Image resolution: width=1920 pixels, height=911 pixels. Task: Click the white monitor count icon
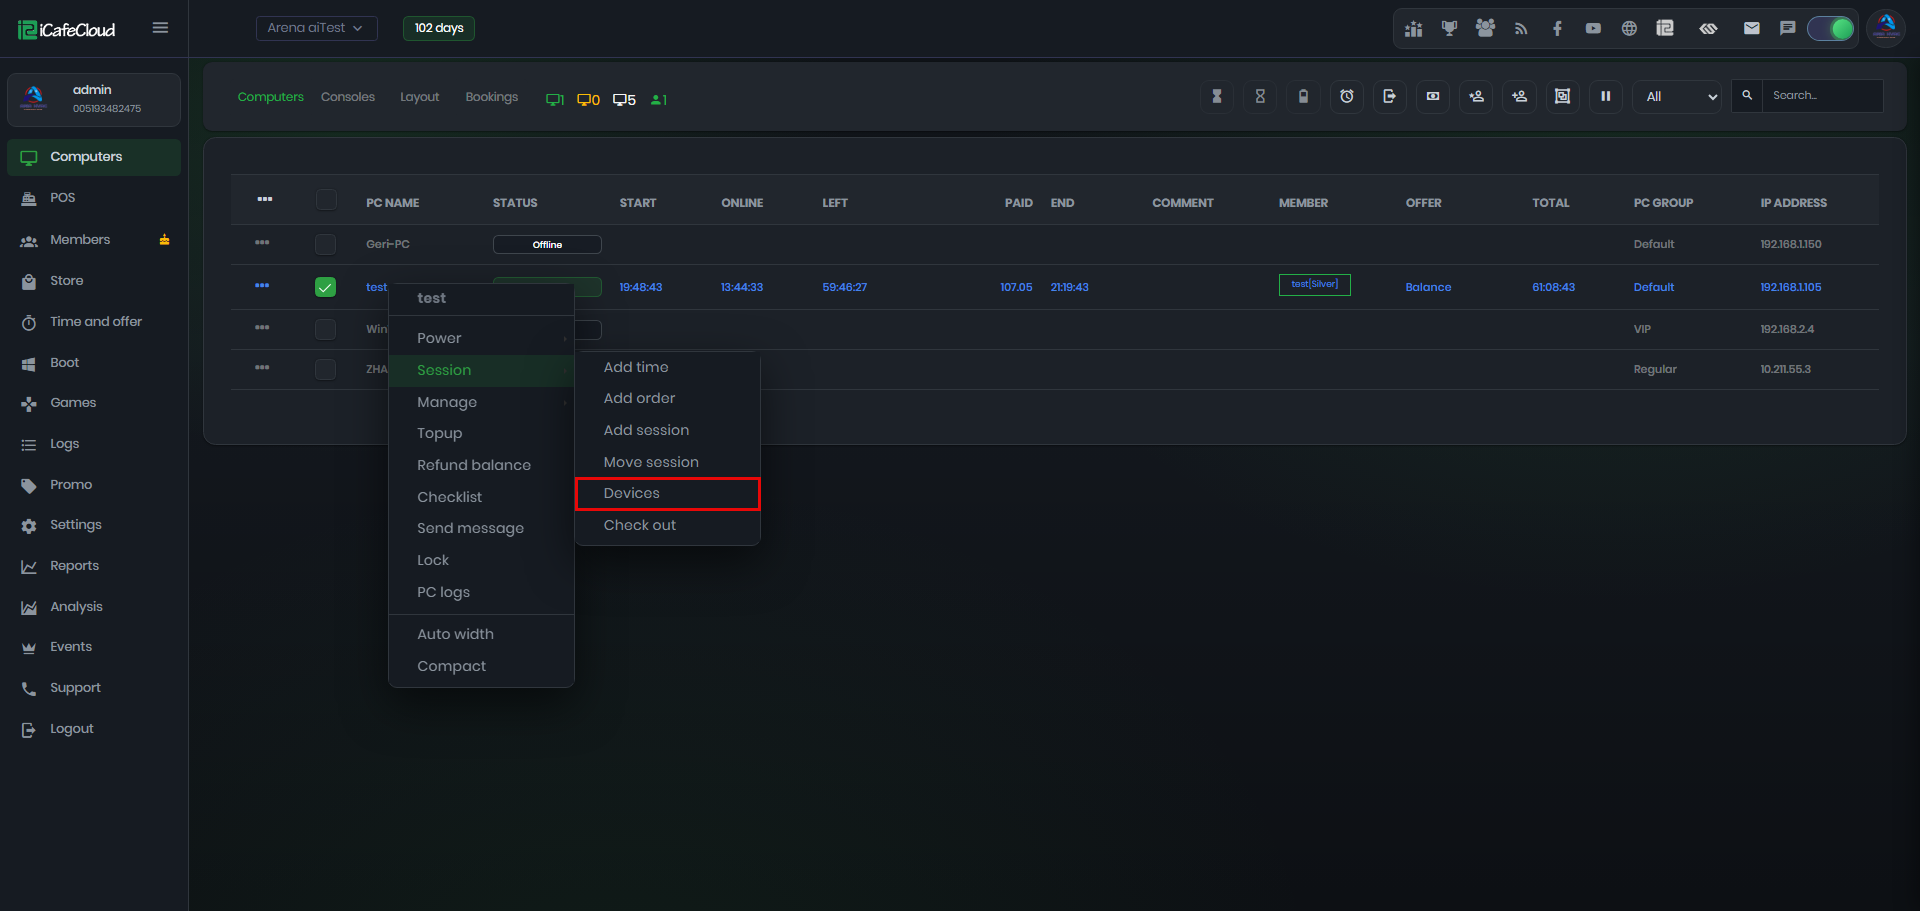point(624,100)
